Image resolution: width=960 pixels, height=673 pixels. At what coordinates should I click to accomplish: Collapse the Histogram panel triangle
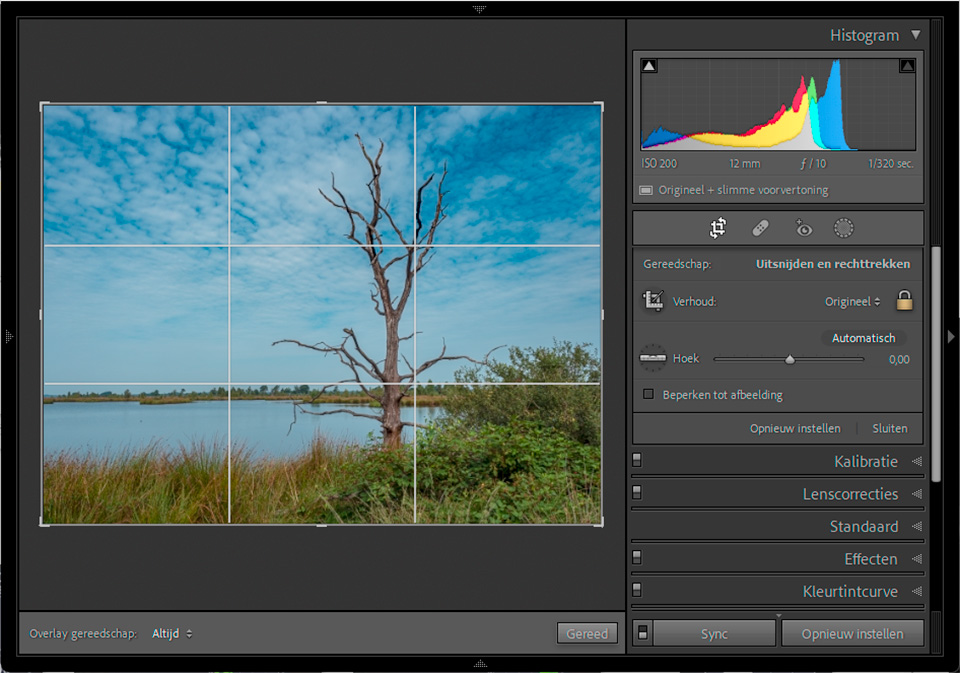[x=916, y=35]
